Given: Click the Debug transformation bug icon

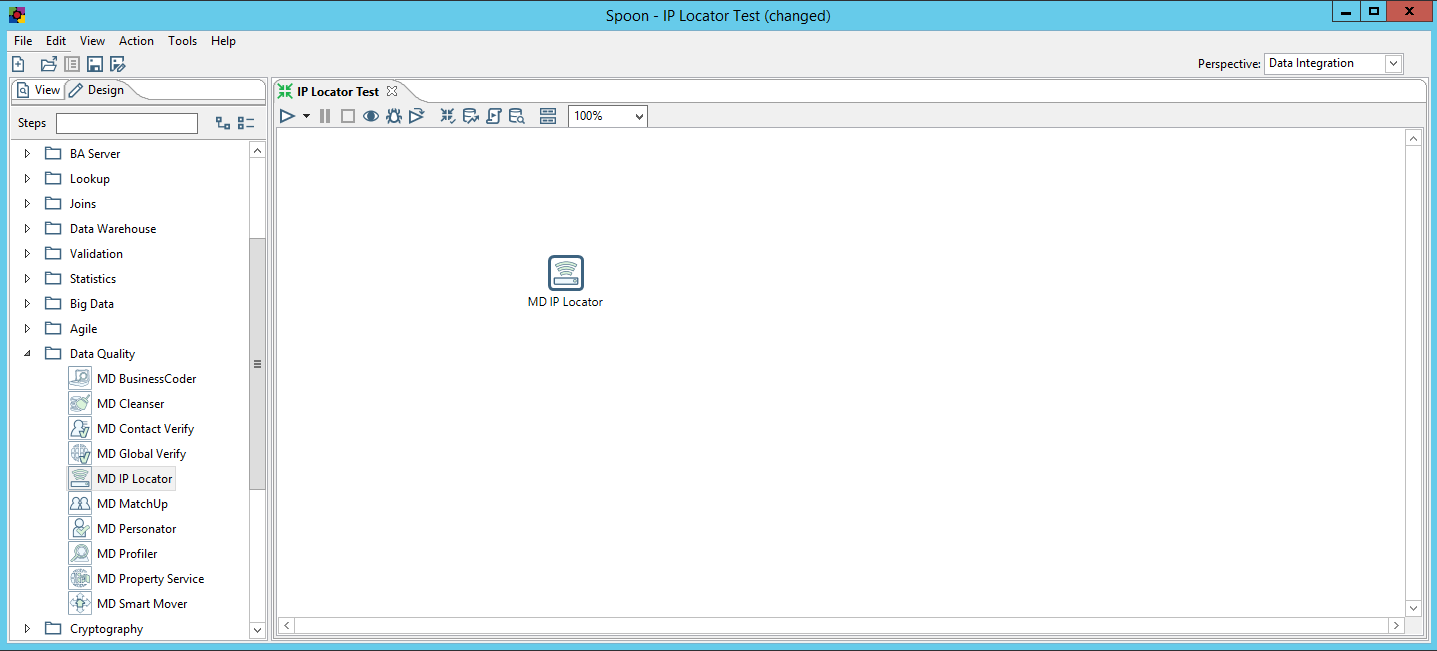Looking at the screenshot, I should pos(394,116).
